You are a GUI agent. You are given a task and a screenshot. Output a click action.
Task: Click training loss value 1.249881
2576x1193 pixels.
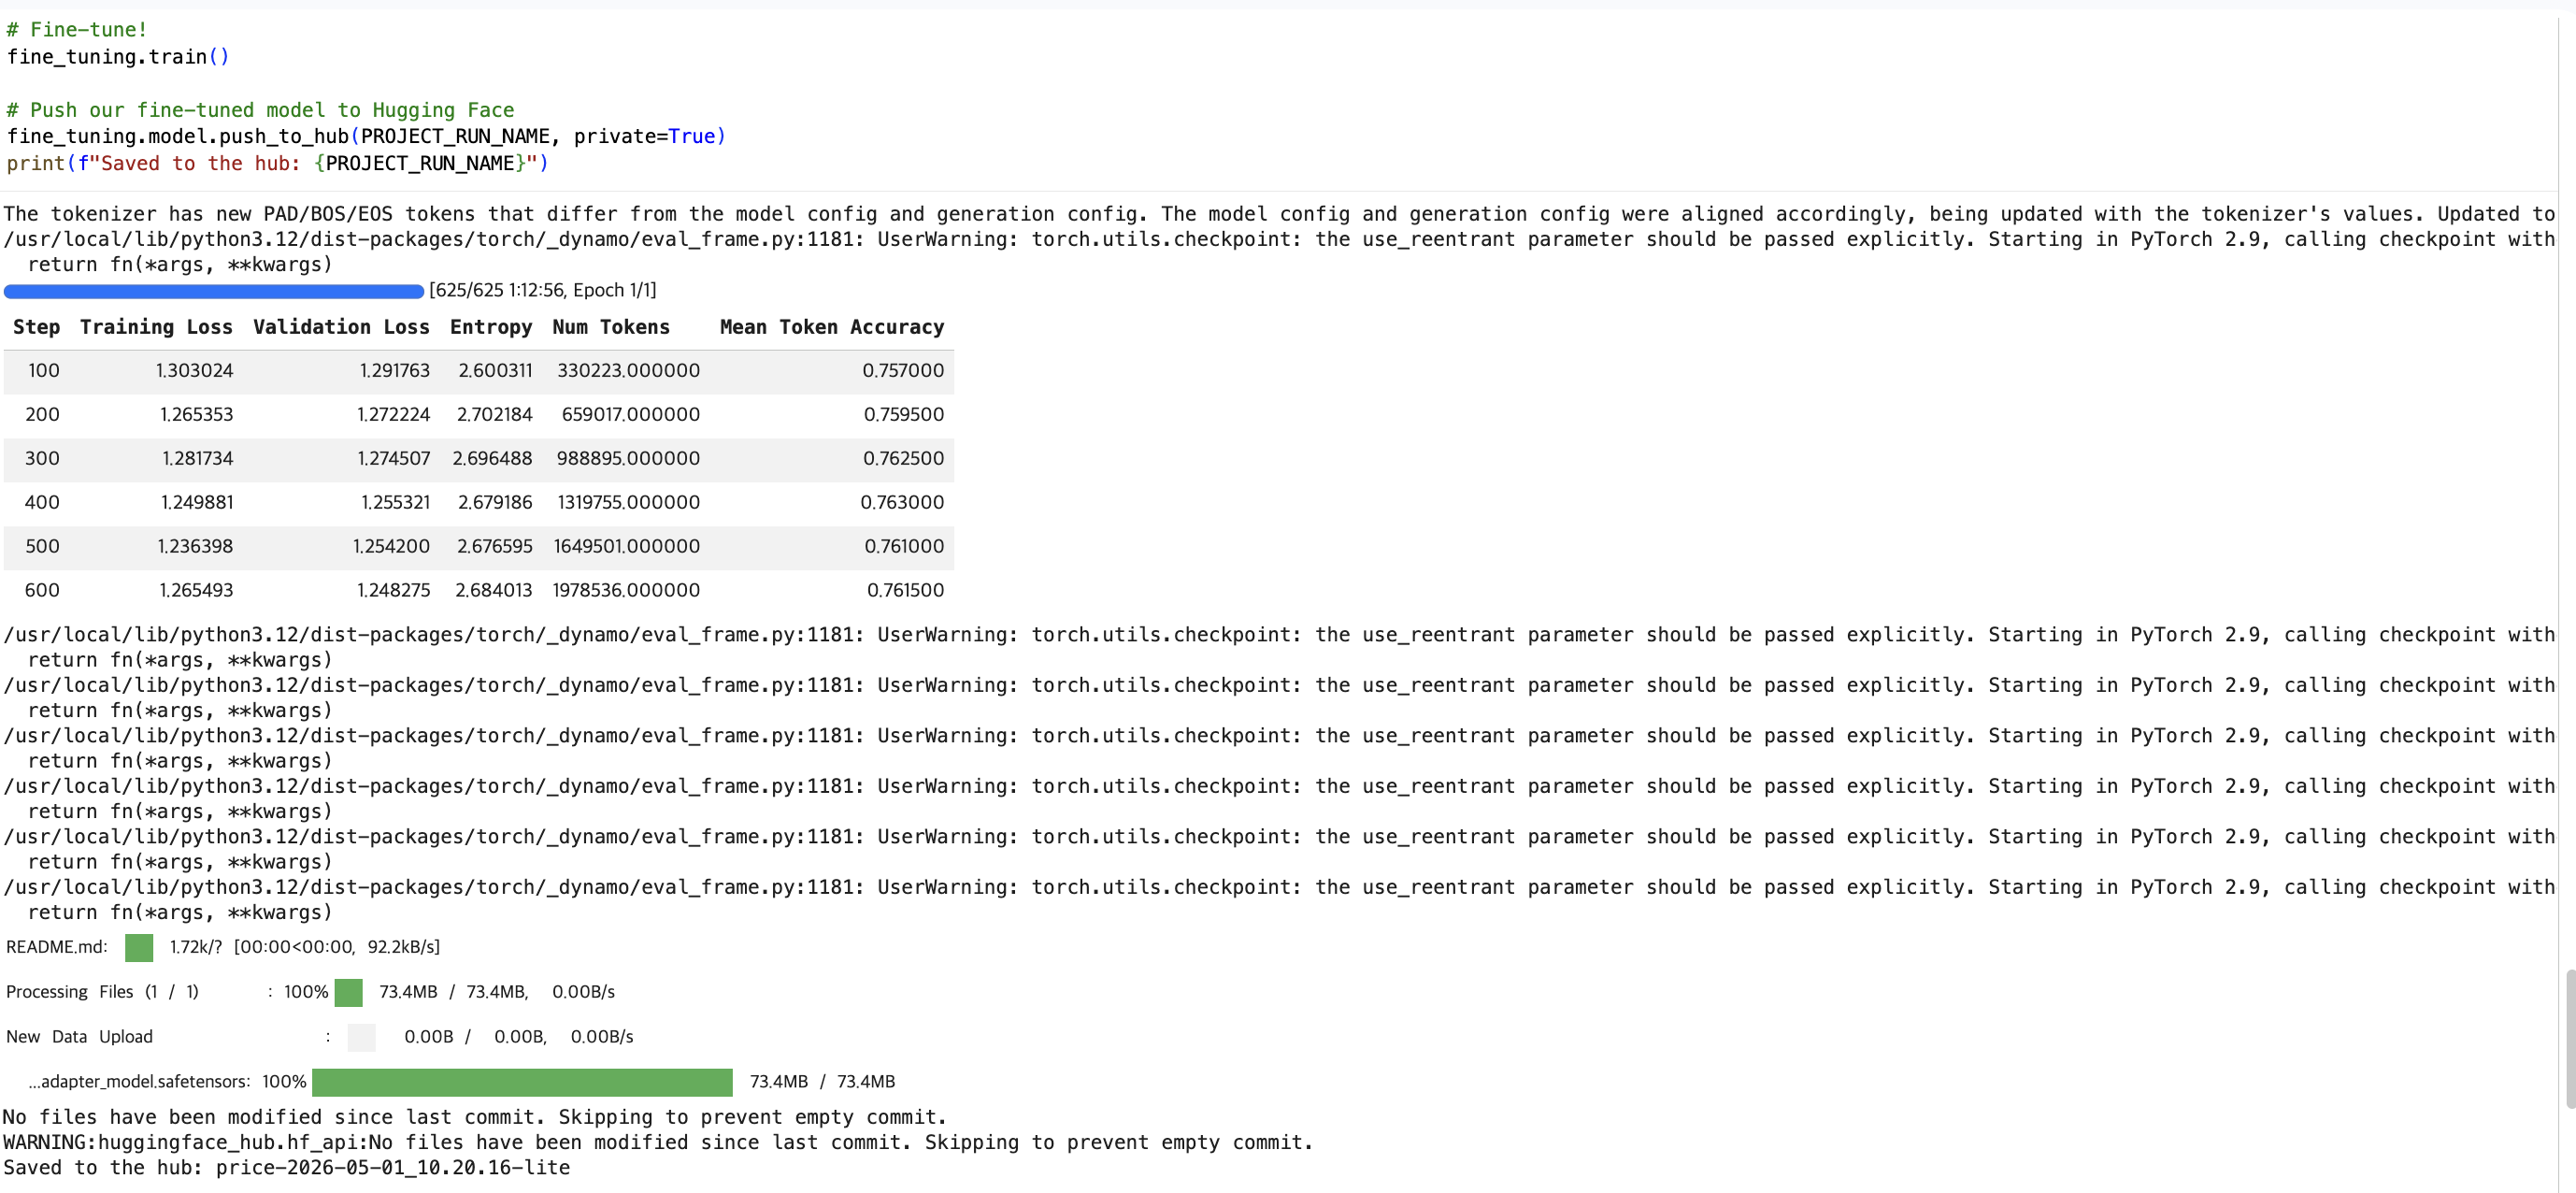tap(197, 502)
